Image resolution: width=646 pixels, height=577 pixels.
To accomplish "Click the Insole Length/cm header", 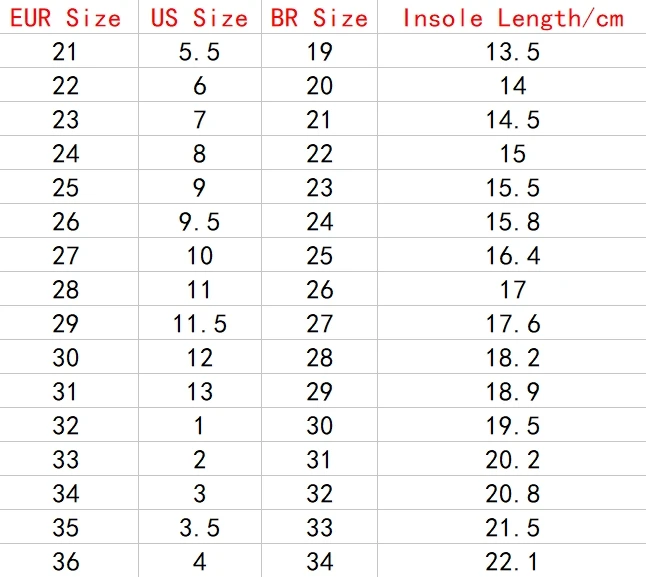I will tap(513, 19).
